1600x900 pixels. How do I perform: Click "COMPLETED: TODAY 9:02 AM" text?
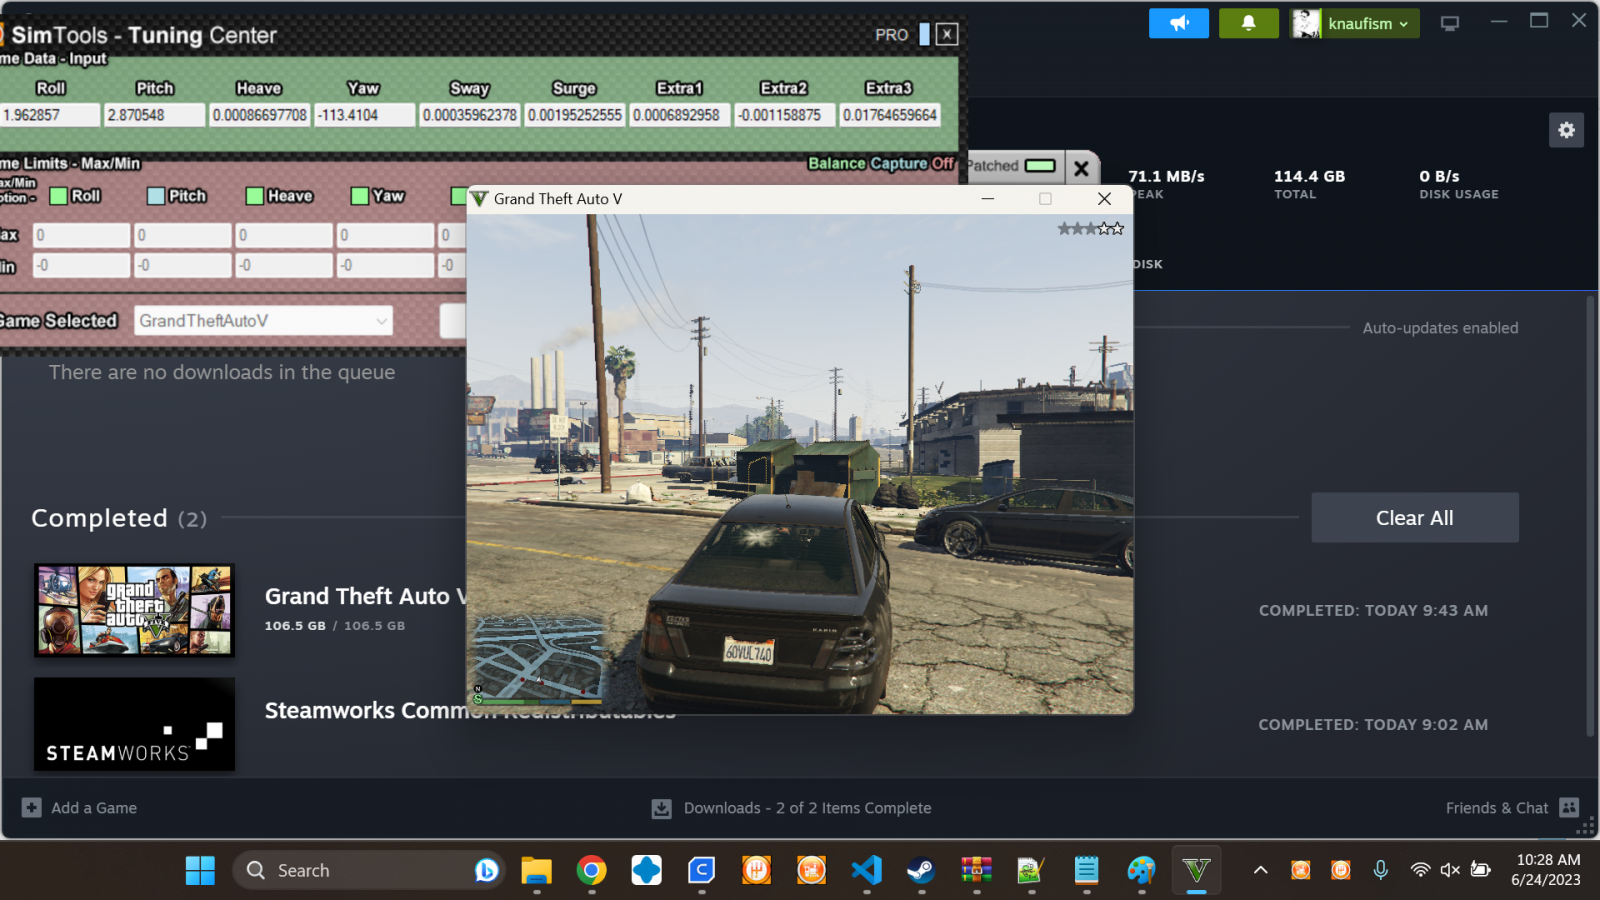pyautogui.click(x=1373, y=725)
